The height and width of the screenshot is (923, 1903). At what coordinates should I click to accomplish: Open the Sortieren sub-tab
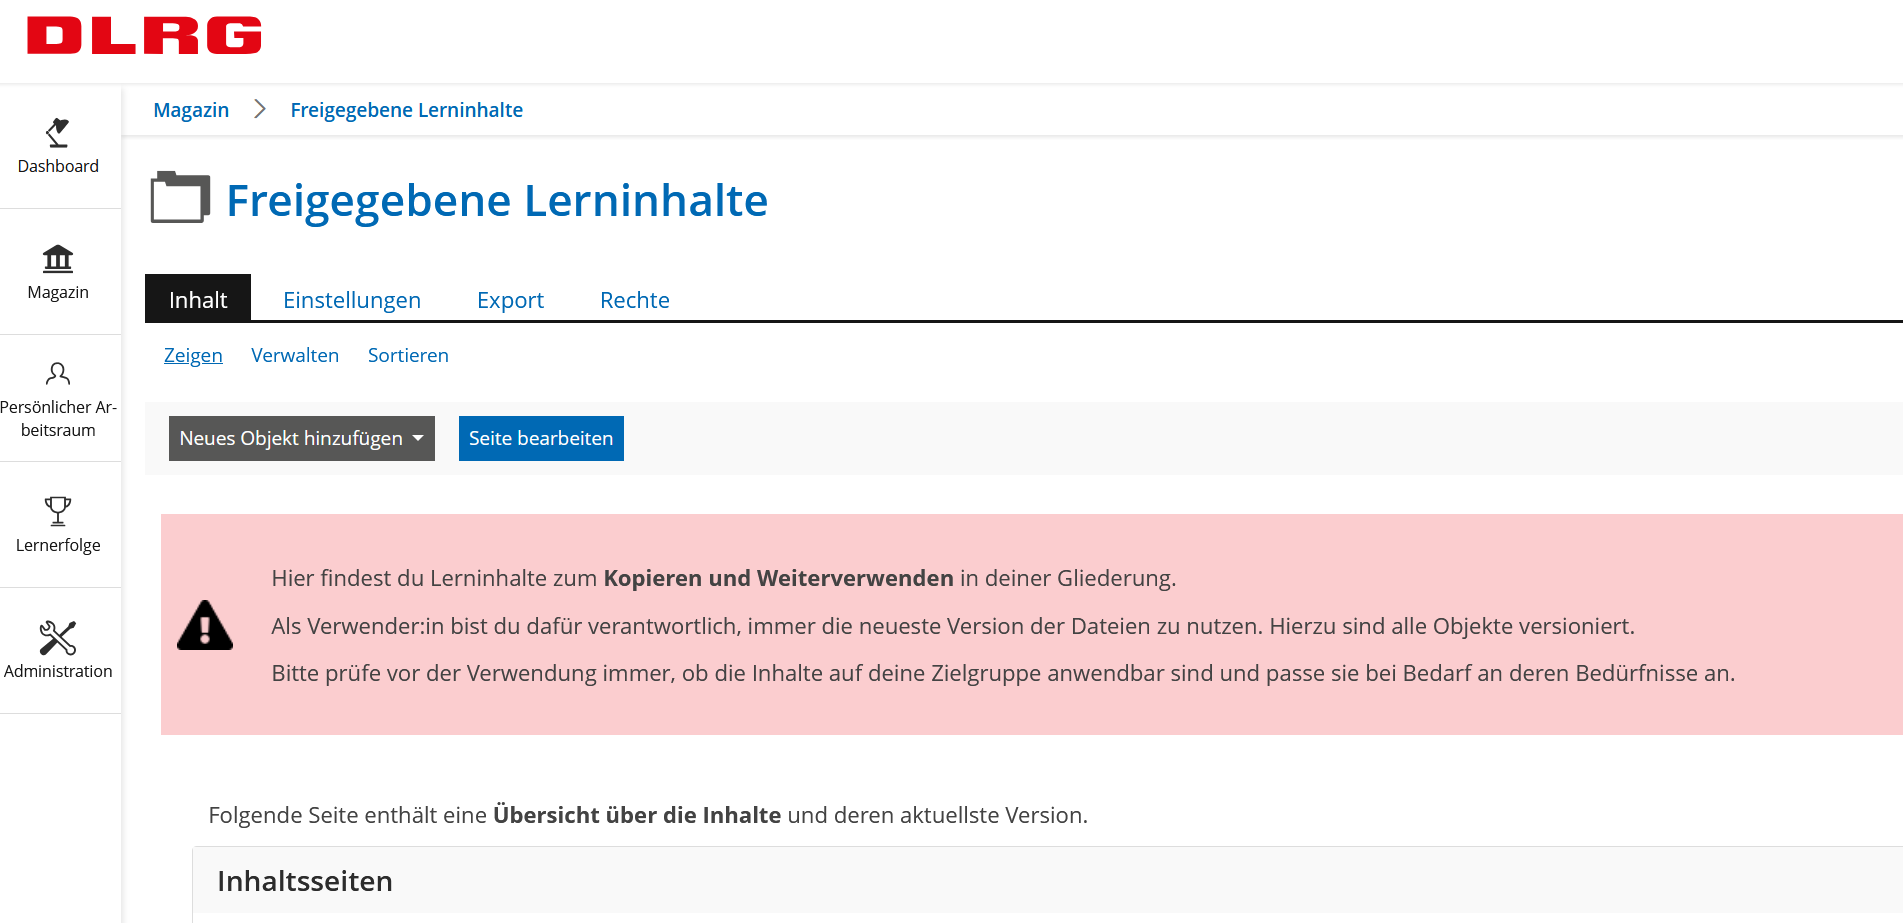(x=408, y=356)
